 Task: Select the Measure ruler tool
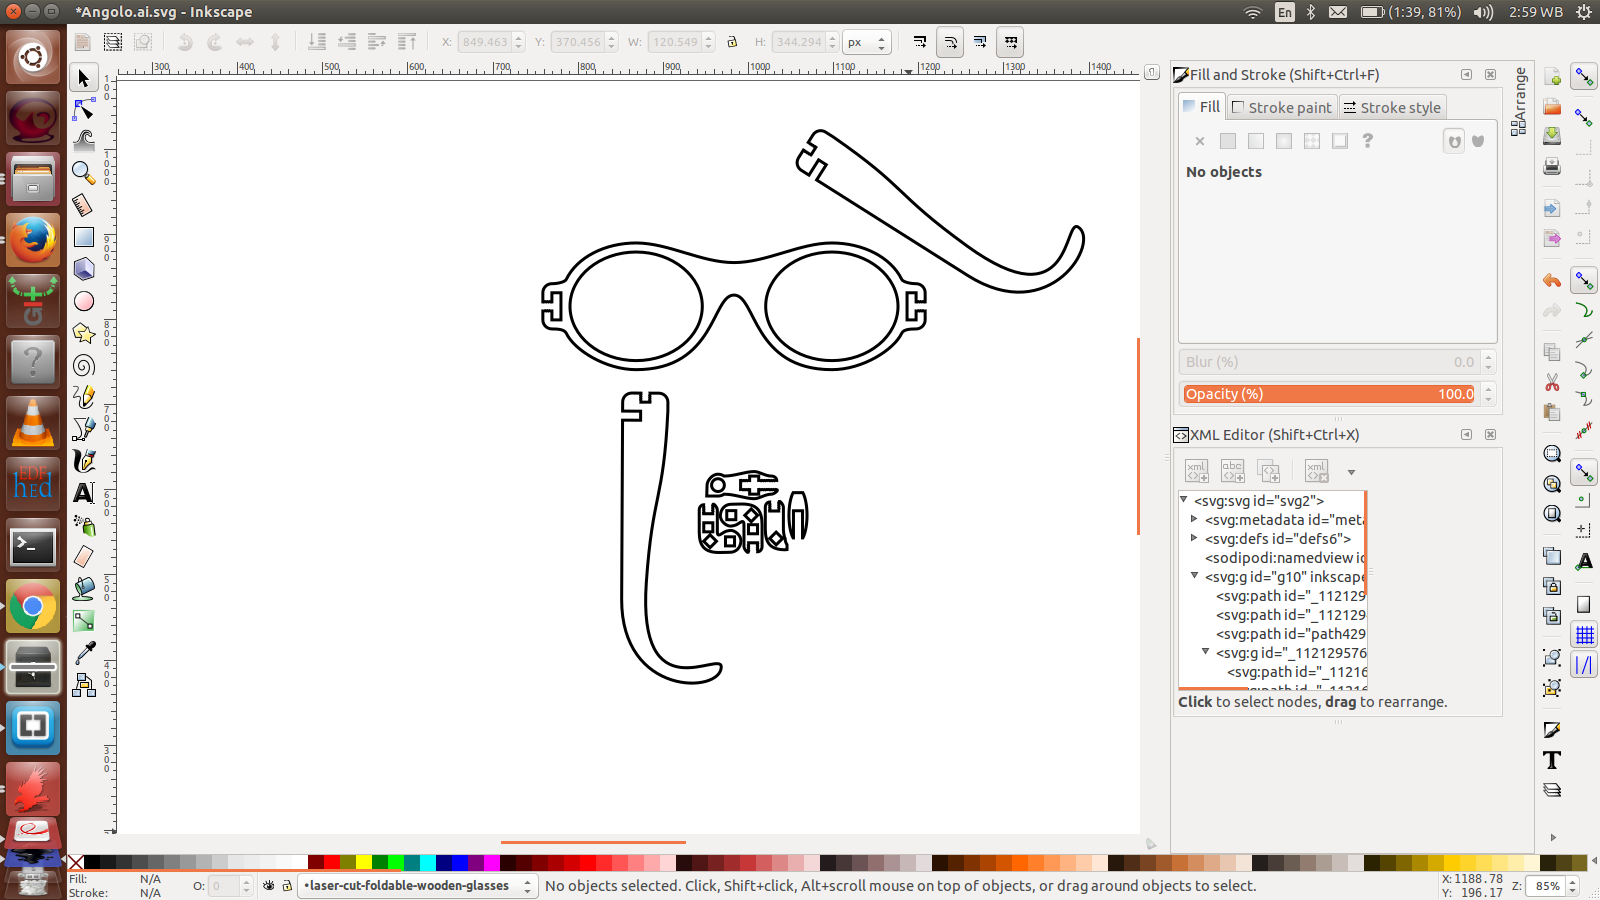84,205
